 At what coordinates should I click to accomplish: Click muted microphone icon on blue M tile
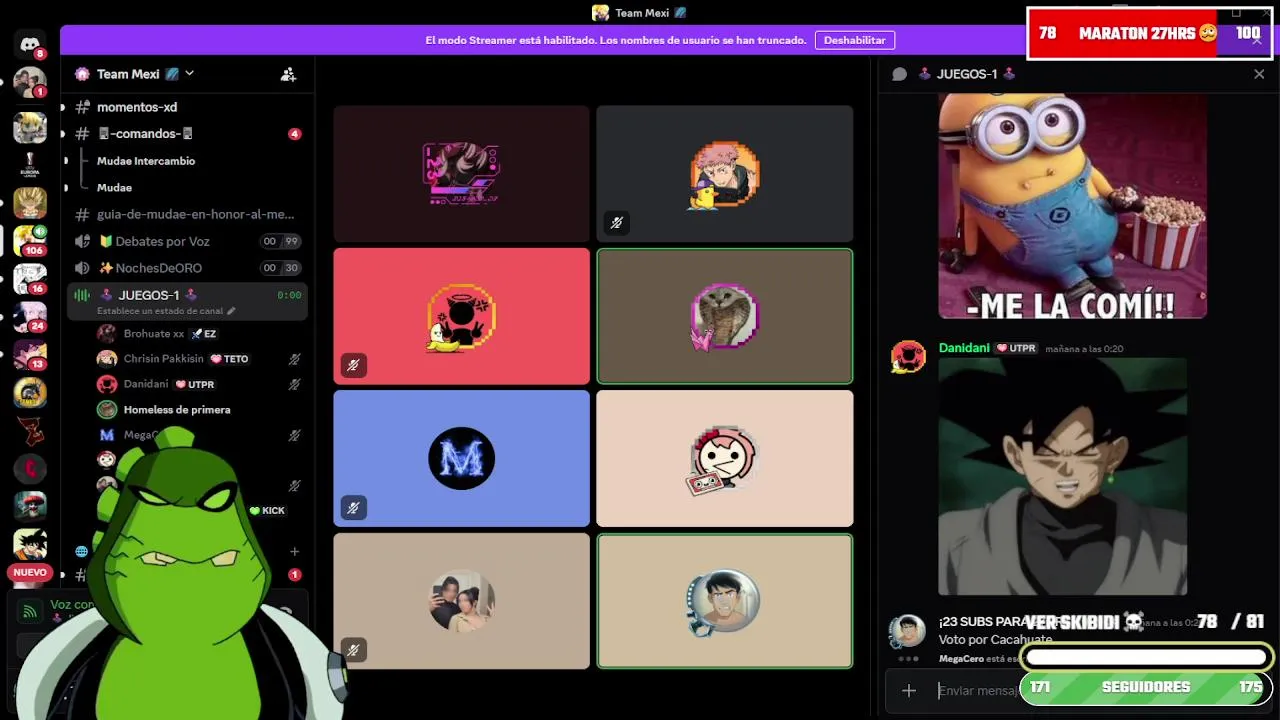pos(353,508)
